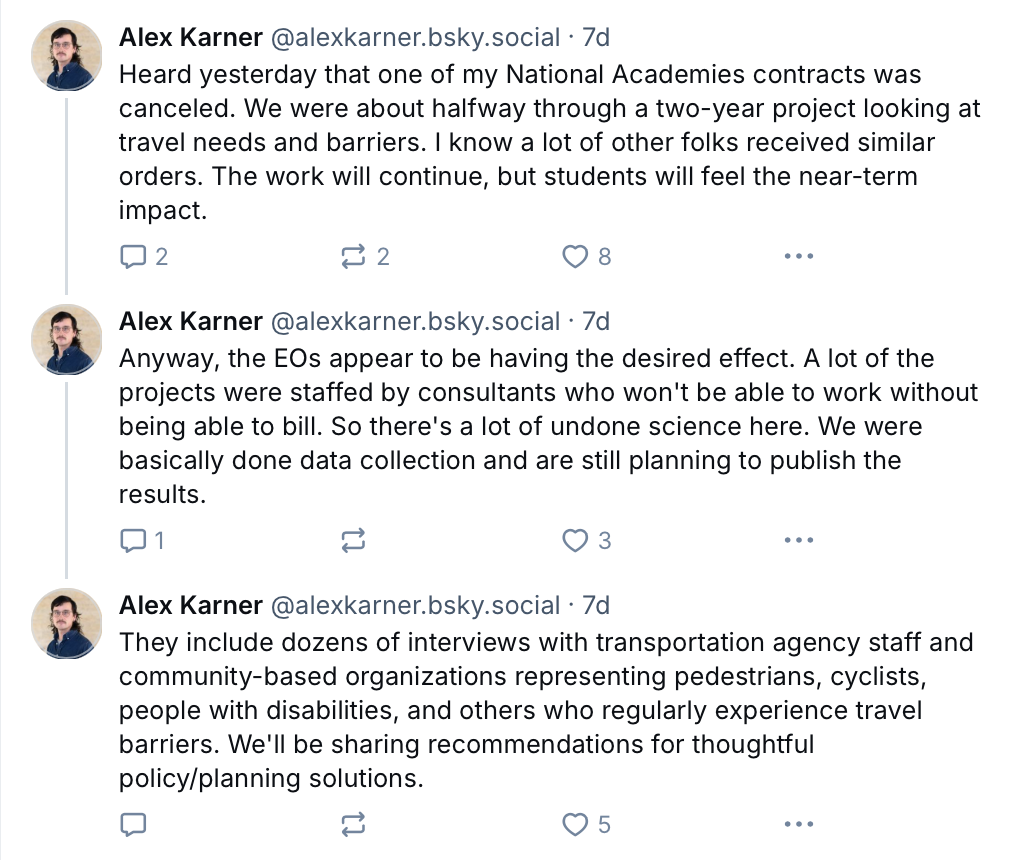Reply to the interviews post
This screenshot has width=1016, height=860.
pyautogui.click(x=134, y=825)
